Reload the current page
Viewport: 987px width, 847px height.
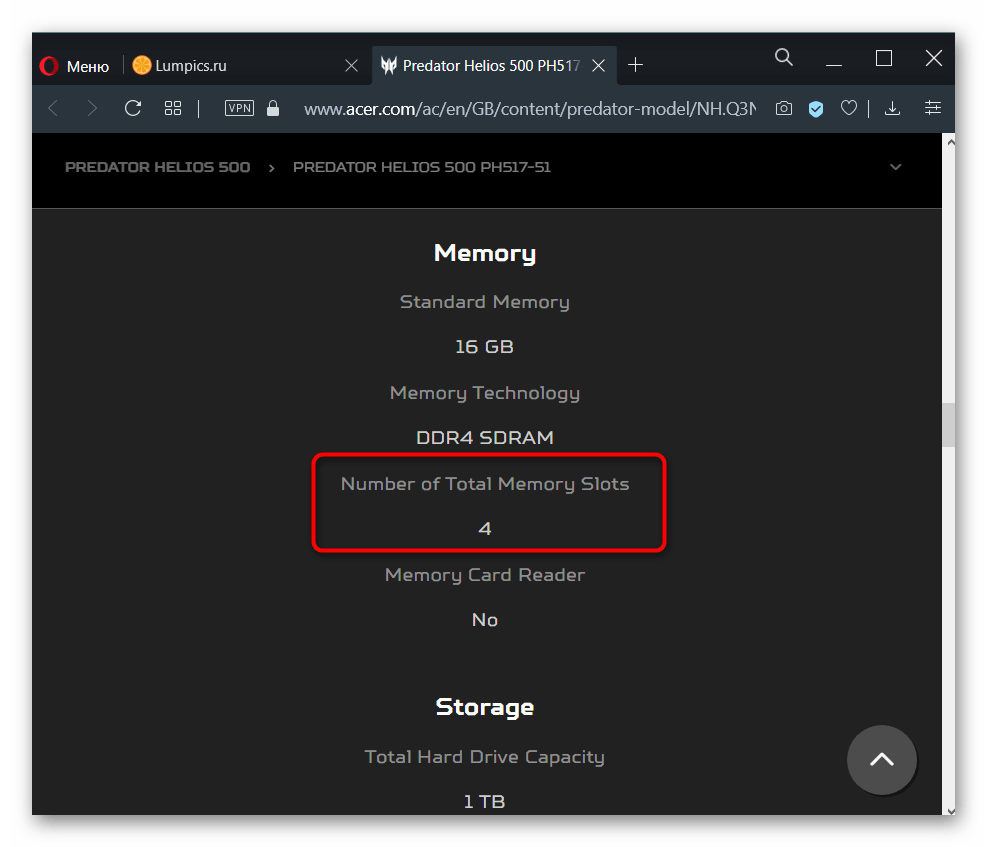(133, 108)
